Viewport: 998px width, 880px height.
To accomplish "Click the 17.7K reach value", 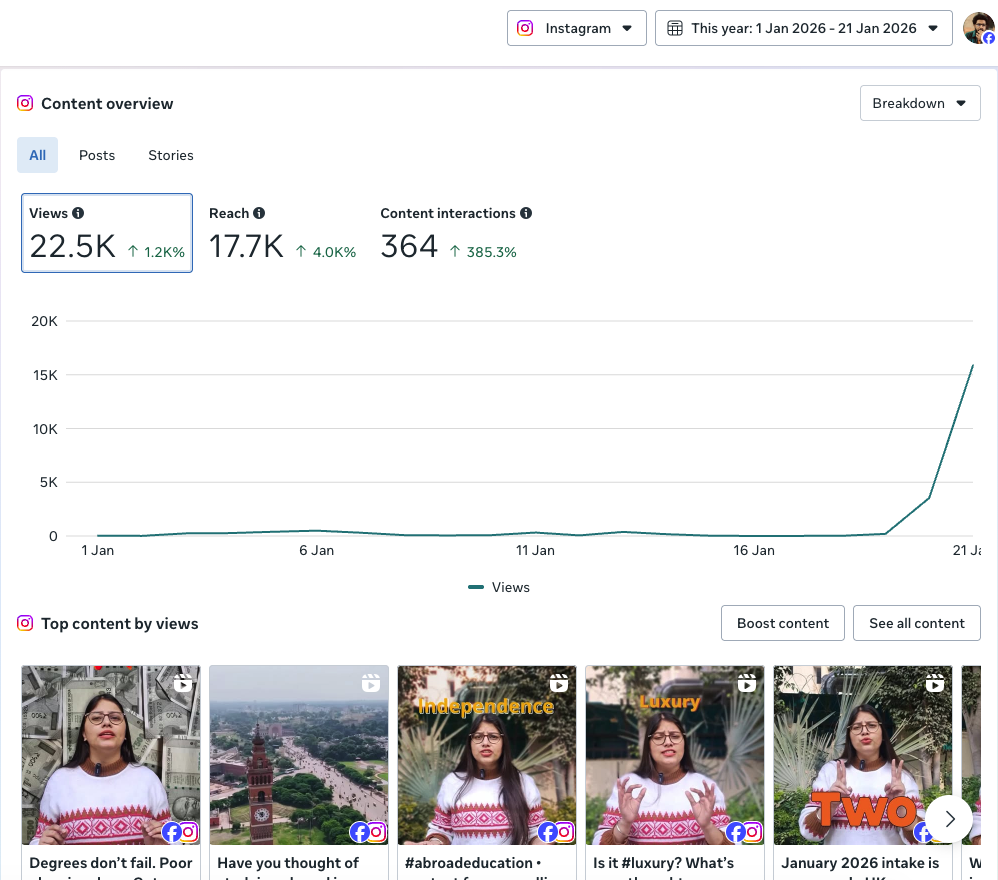I will [x=246, y=246].
